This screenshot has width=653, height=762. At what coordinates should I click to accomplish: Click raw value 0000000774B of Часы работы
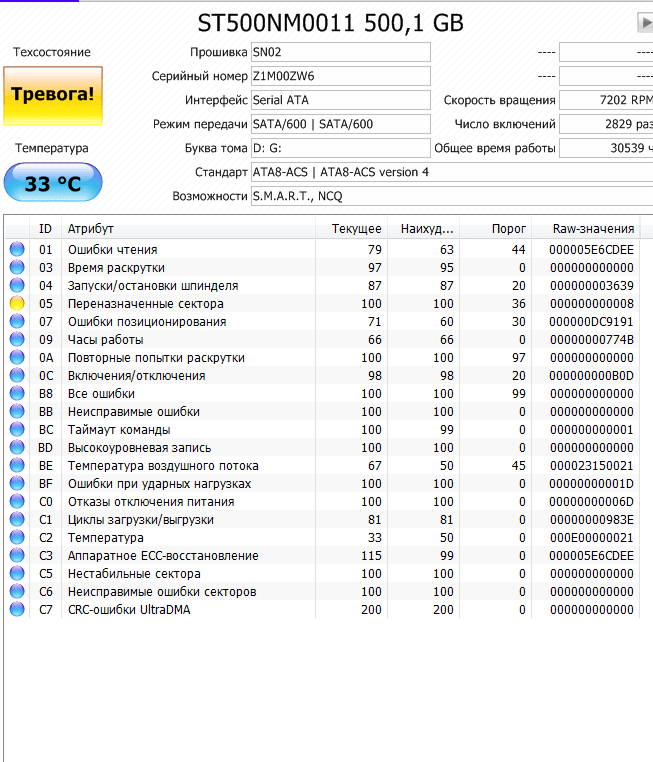tap(592, 340)
